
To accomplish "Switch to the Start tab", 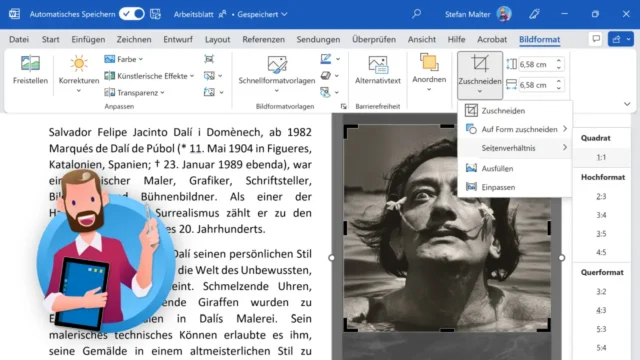I will pos(51,40).
